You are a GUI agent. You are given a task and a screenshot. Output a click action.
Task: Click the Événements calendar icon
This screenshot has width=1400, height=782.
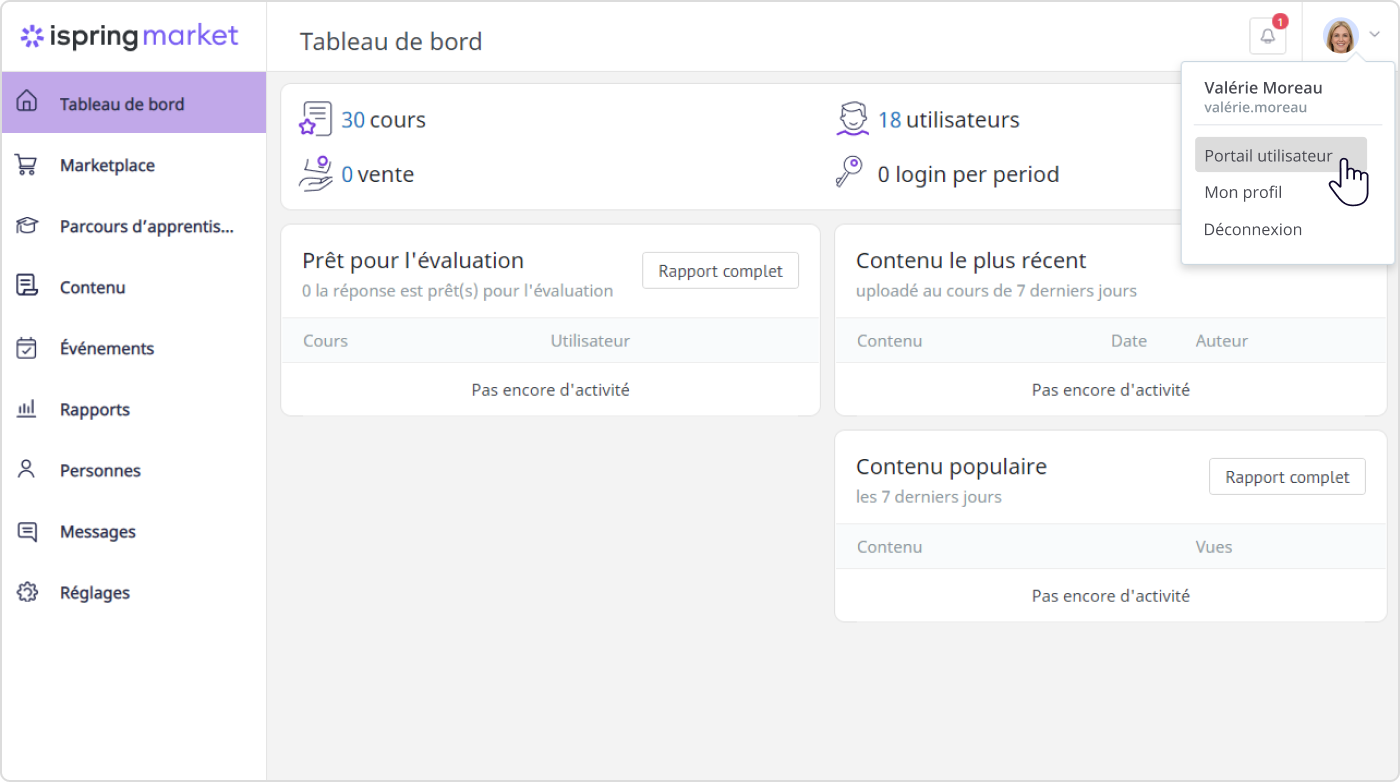click(x=27, y=348)
